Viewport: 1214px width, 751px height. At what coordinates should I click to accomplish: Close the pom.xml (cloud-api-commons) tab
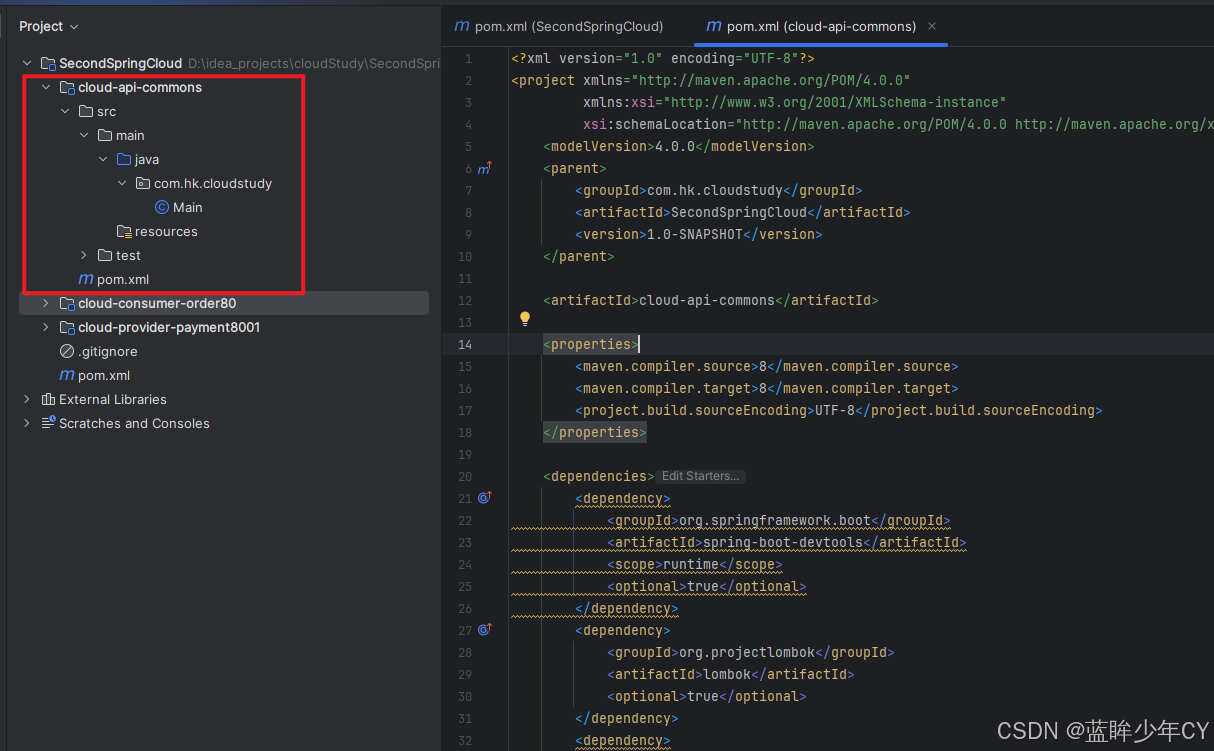point(932,26)
